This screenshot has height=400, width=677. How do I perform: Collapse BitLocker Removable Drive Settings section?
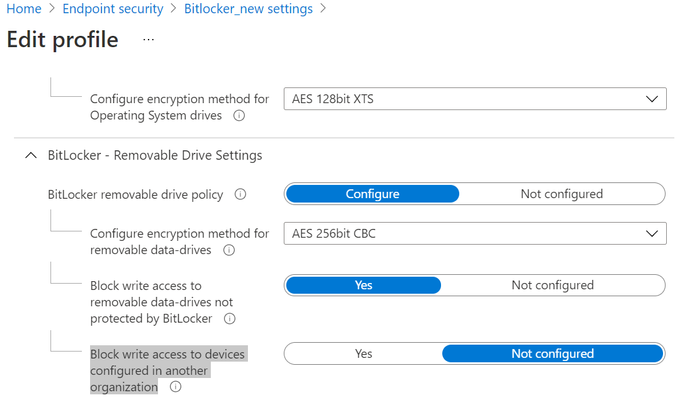[x=31, y=155]
